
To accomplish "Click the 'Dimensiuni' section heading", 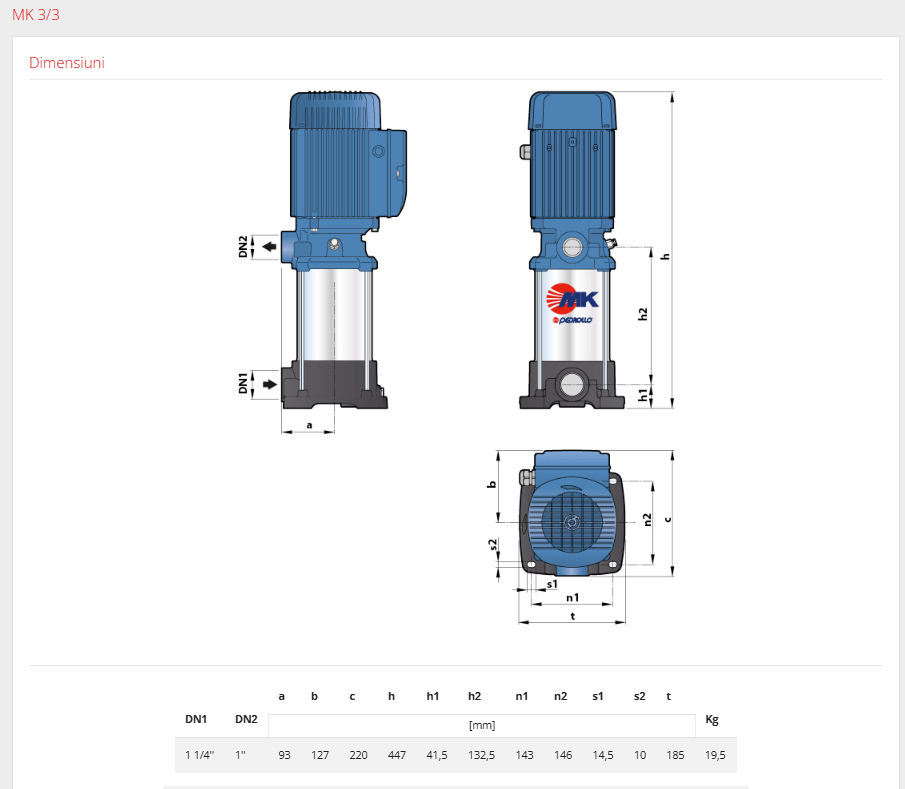I will click(67, 63).
